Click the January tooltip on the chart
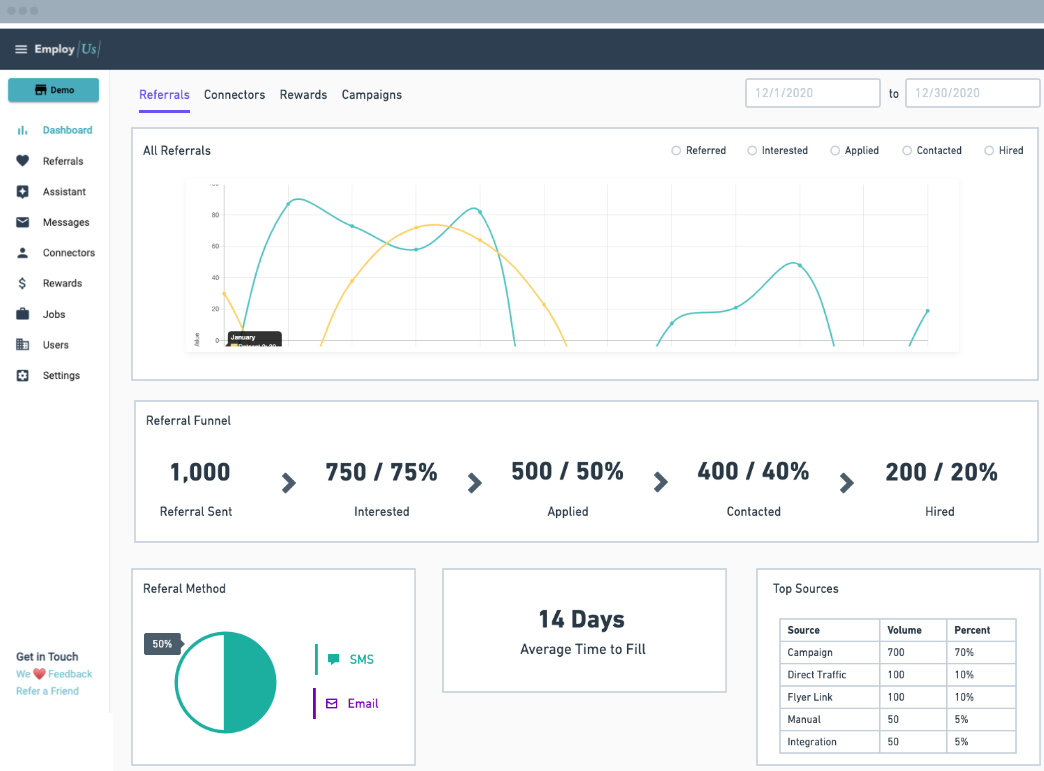 [x=254, y=338]
